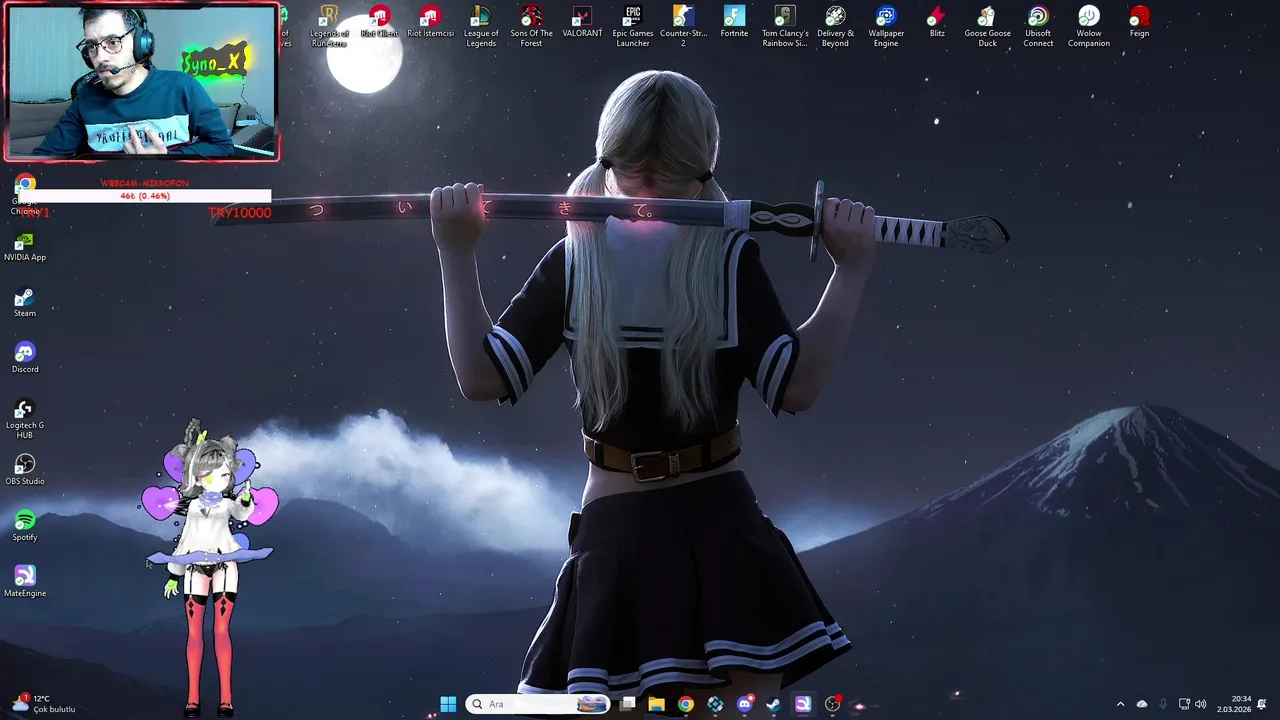The image size is (1280, 720).
Task: Open the Discord desktop icon
Action: pos(25,358)
